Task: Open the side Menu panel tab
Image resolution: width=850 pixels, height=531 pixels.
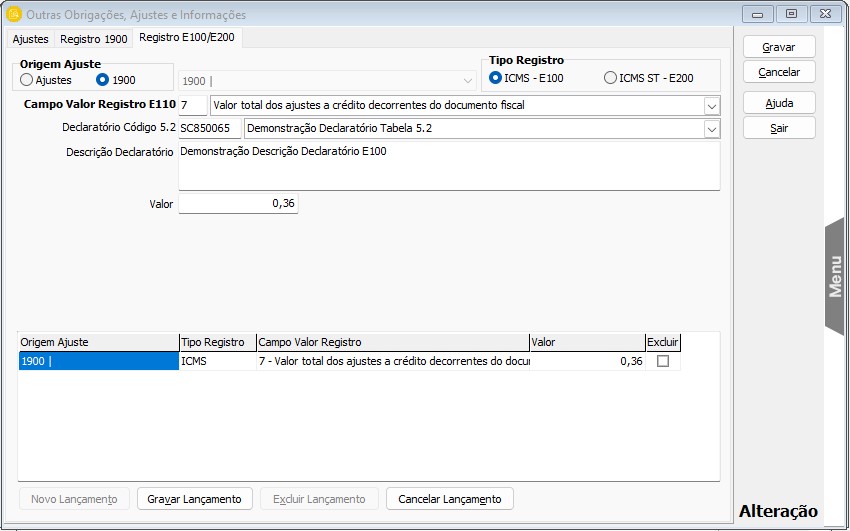Action: pos(835,275)
